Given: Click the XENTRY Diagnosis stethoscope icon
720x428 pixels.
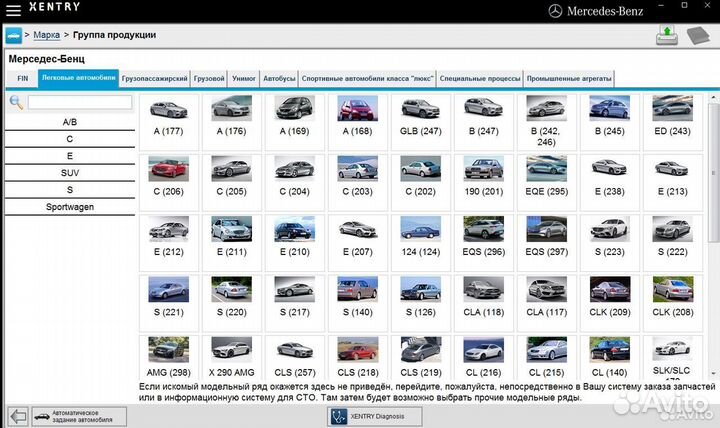Looking at the screenshot, I should pos(339,417).
